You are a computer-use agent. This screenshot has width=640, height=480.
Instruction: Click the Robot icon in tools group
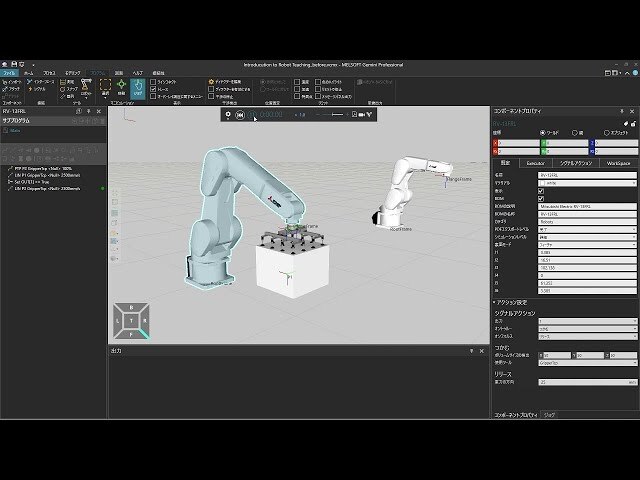pyautogui.click(x=86, y=87)
